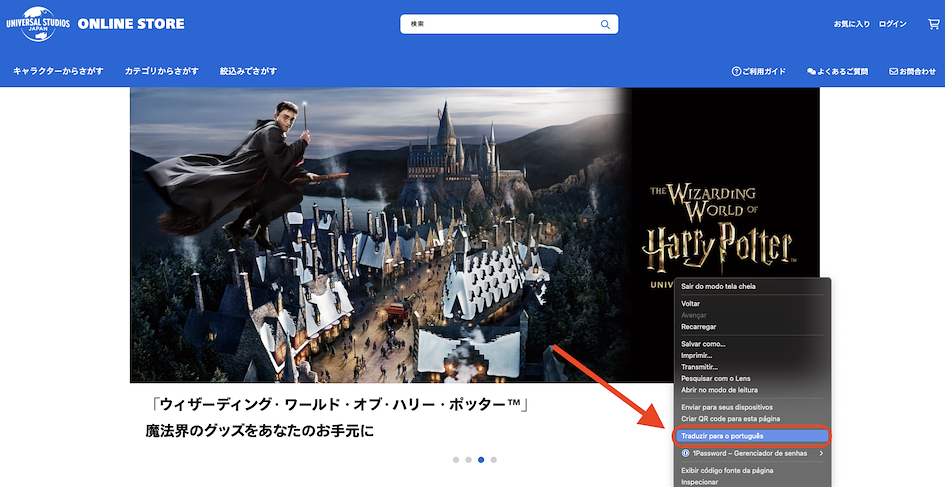945x487 pixels.
Task: Select the fourth carousel dot
Action: click(x=494, y=460)
